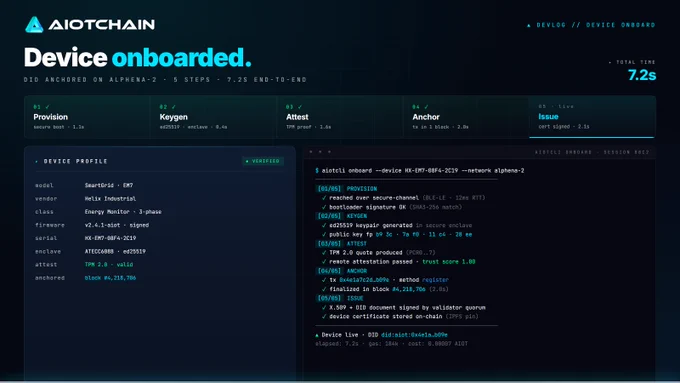Click the aiotcli onboard command line
The image size is (680, 383).
420,171
